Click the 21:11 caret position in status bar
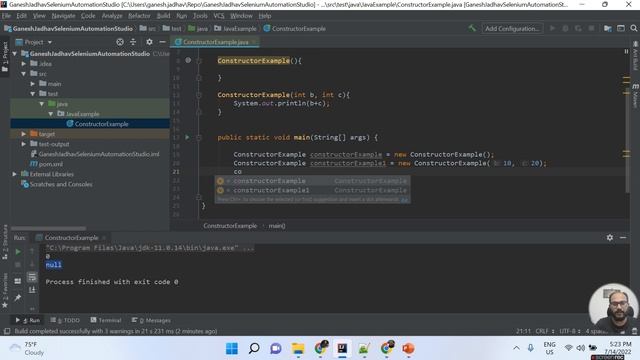This screenshot has height=360, width=640. coord(523,331)
